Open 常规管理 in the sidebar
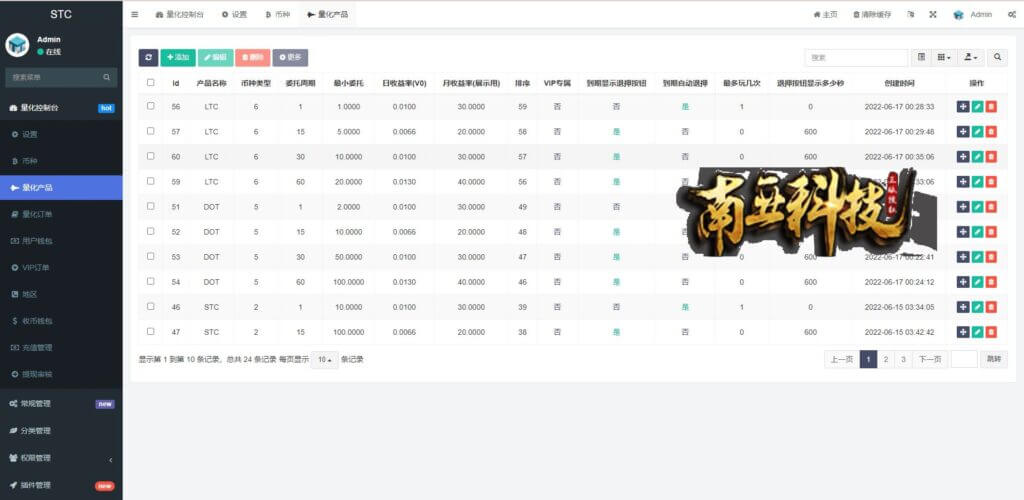 coord(61,404)
